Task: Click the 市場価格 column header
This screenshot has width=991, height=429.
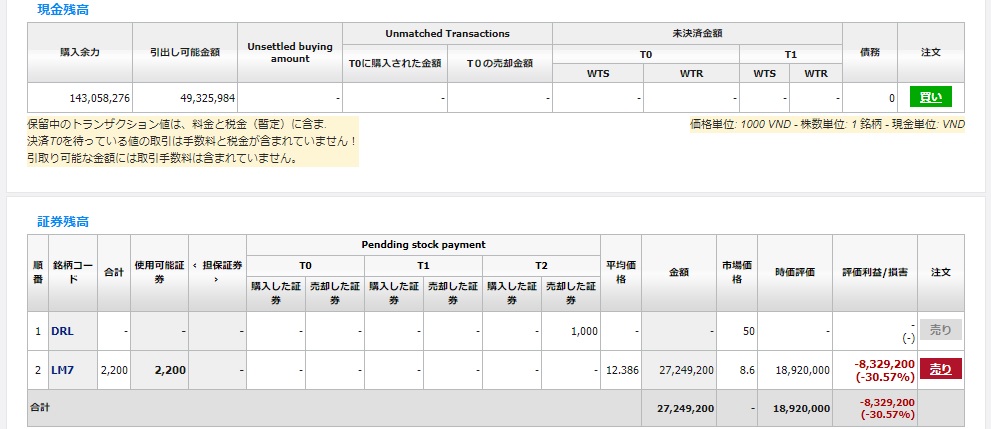Action: (x=738, y=272)
